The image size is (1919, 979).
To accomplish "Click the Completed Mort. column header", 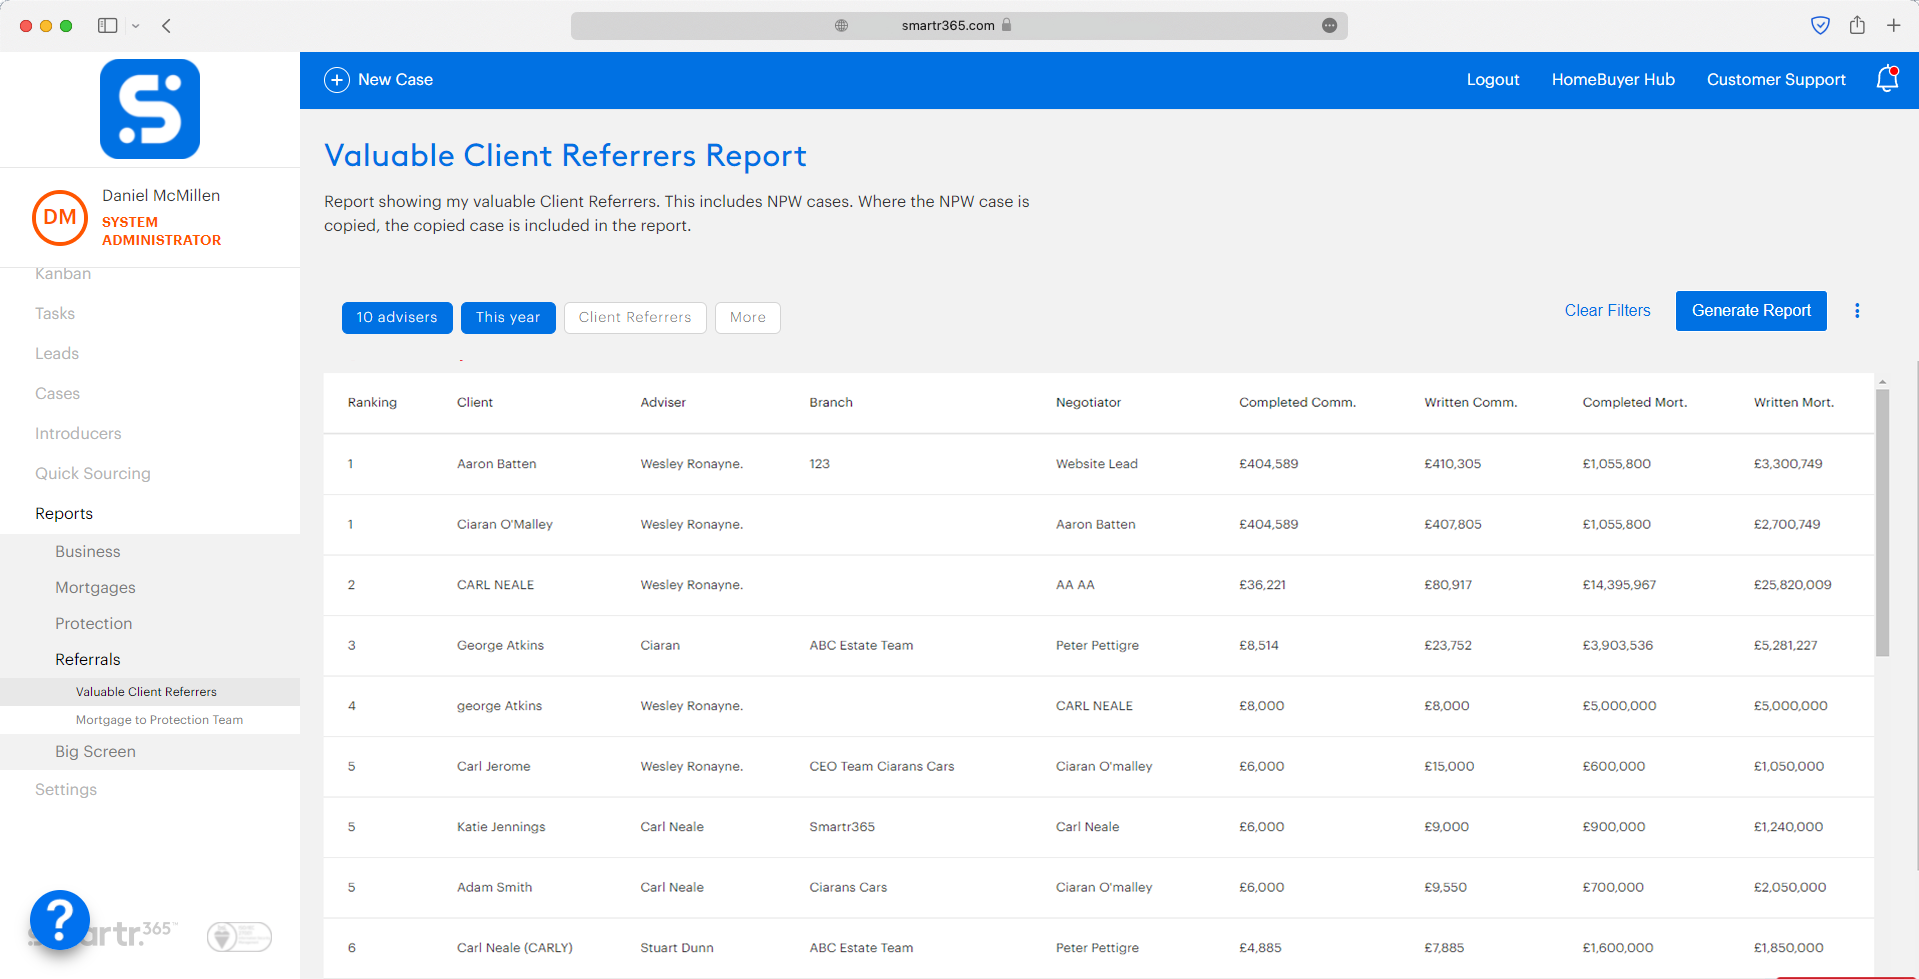I will click(1634, 403).
